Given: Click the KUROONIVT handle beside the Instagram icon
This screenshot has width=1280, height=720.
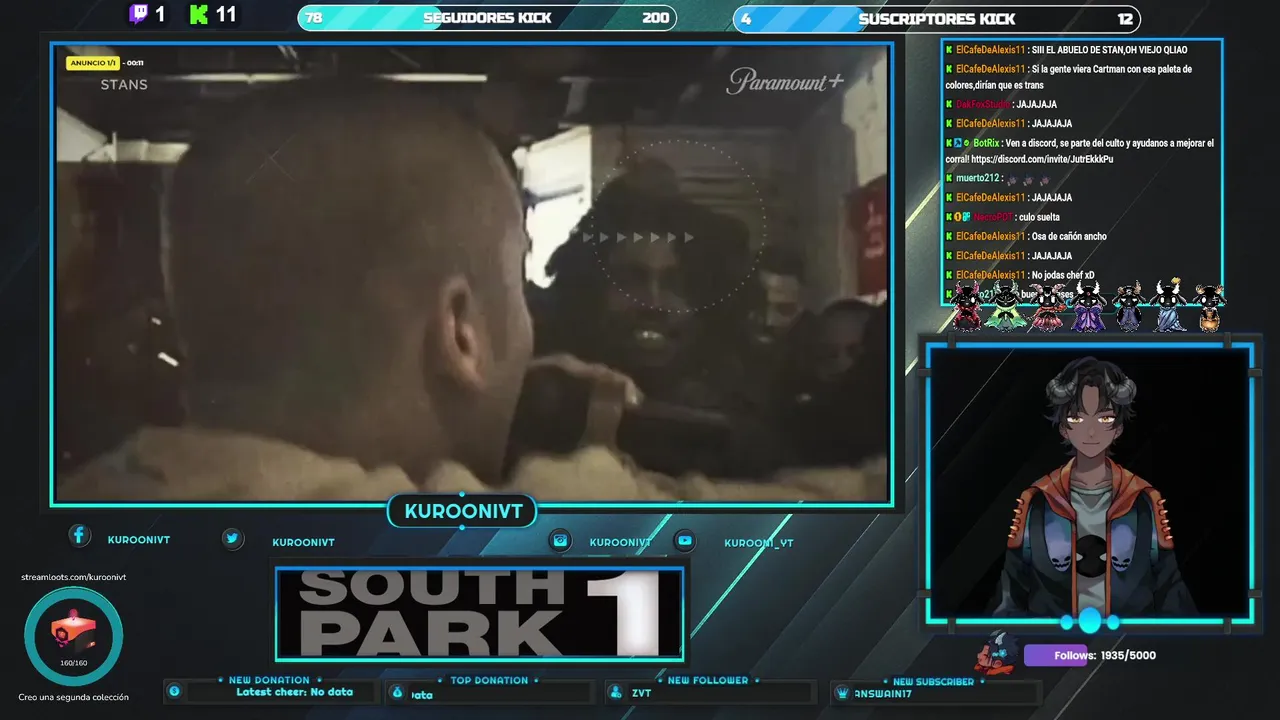Looking at the screenshot, I should [620, 543].
